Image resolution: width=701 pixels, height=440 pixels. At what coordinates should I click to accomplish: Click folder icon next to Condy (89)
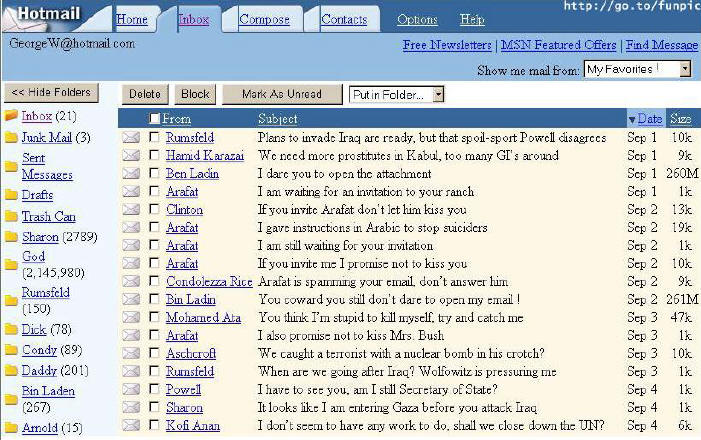pyautogui.click(x=11, y=350)
